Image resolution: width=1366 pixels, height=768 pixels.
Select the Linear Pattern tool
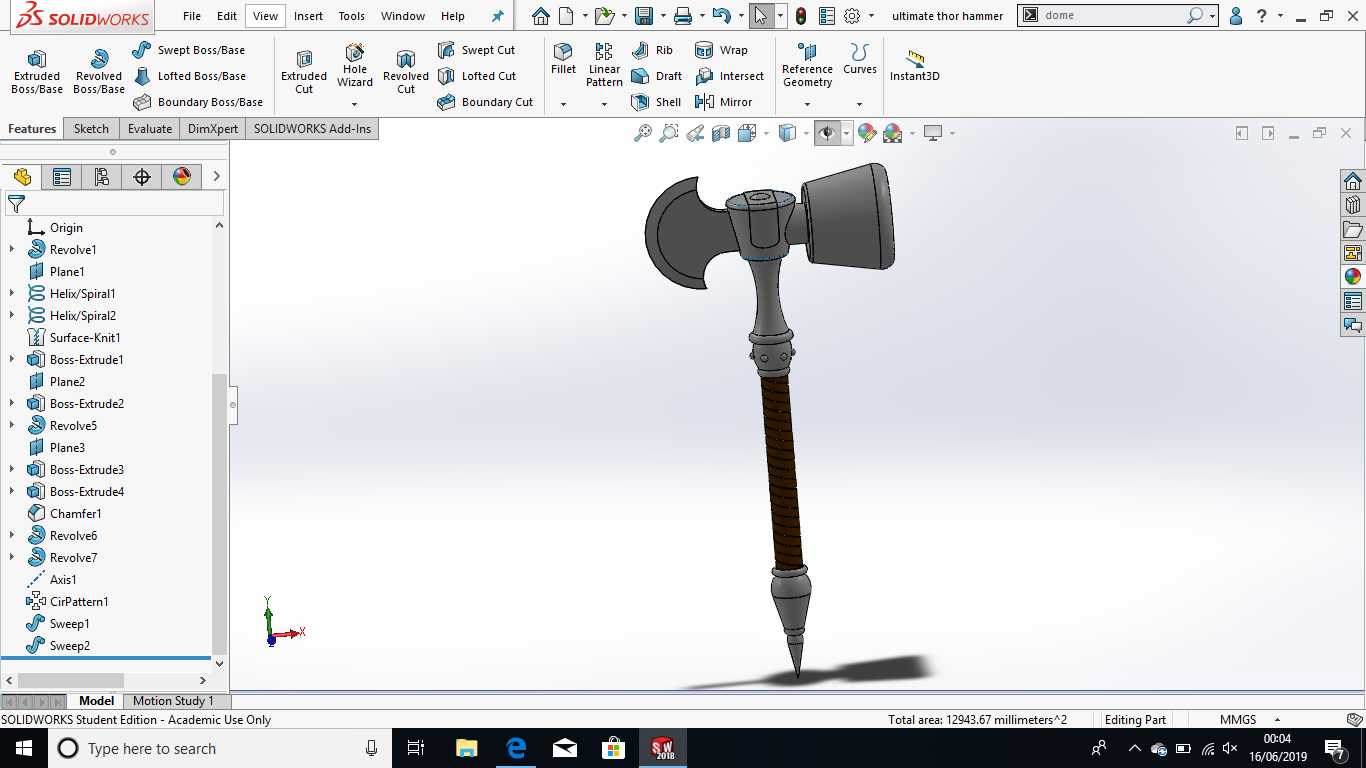pyautogui.click(x=604, y=66)
